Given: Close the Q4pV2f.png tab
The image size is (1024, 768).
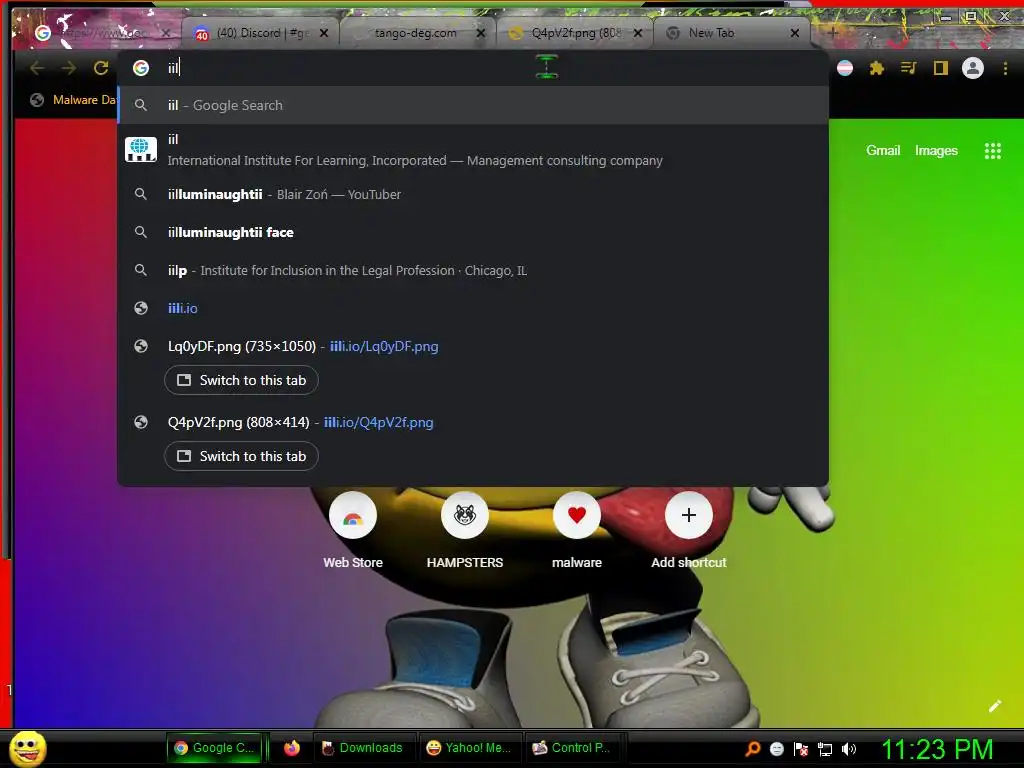Looking at the screenshot, I should (638, 33).
